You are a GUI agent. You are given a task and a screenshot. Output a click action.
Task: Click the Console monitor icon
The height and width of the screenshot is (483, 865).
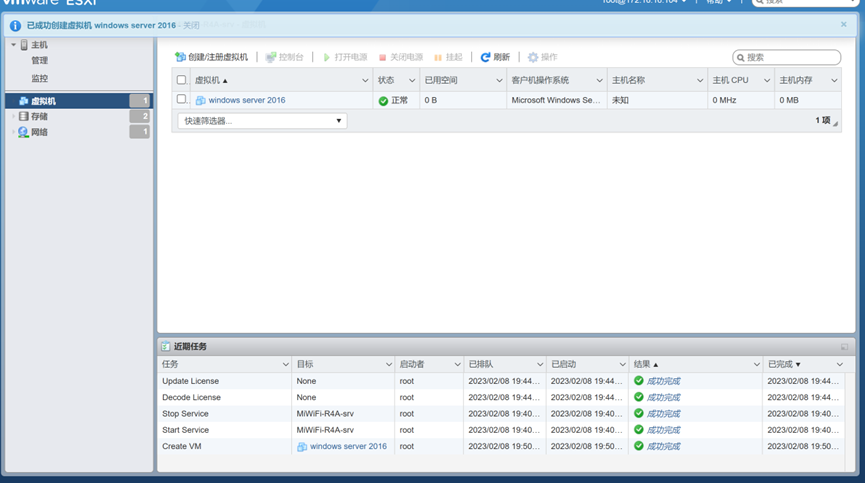coord(270,57)
